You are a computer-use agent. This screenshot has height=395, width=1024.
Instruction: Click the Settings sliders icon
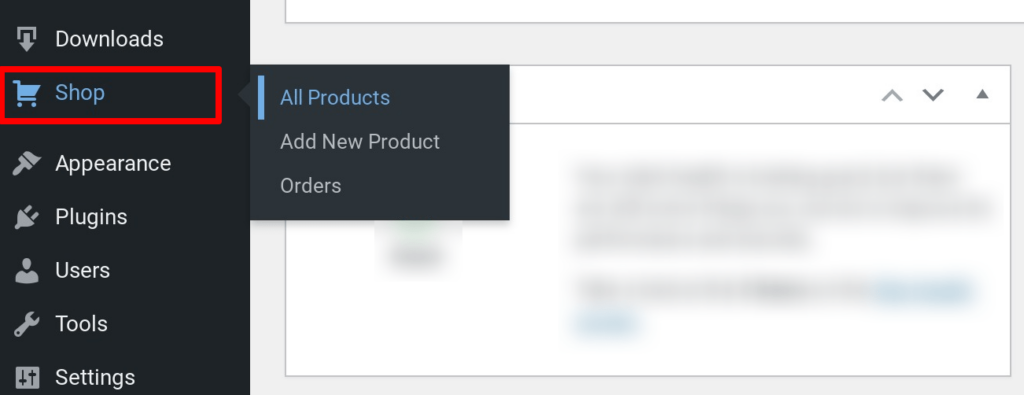[27, 377]
